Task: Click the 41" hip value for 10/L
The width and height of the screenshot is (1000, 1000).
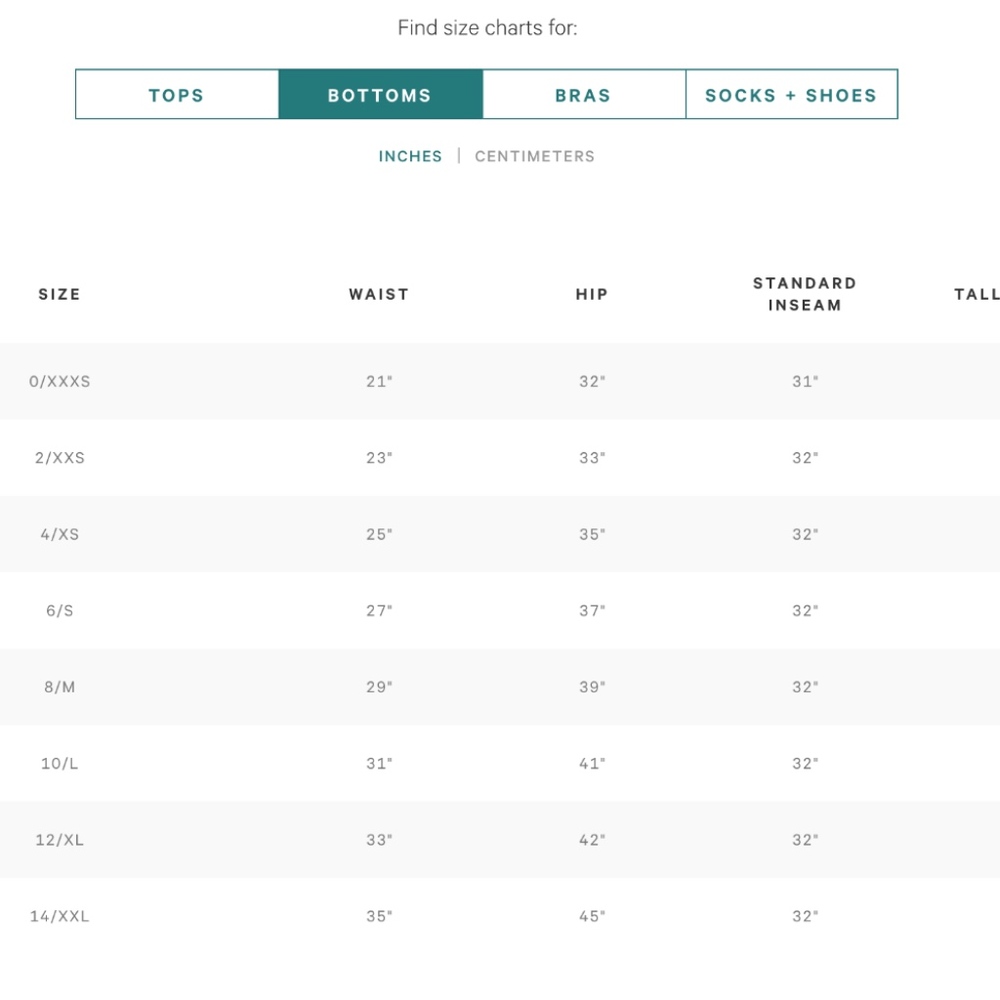Action: point(592,763)
